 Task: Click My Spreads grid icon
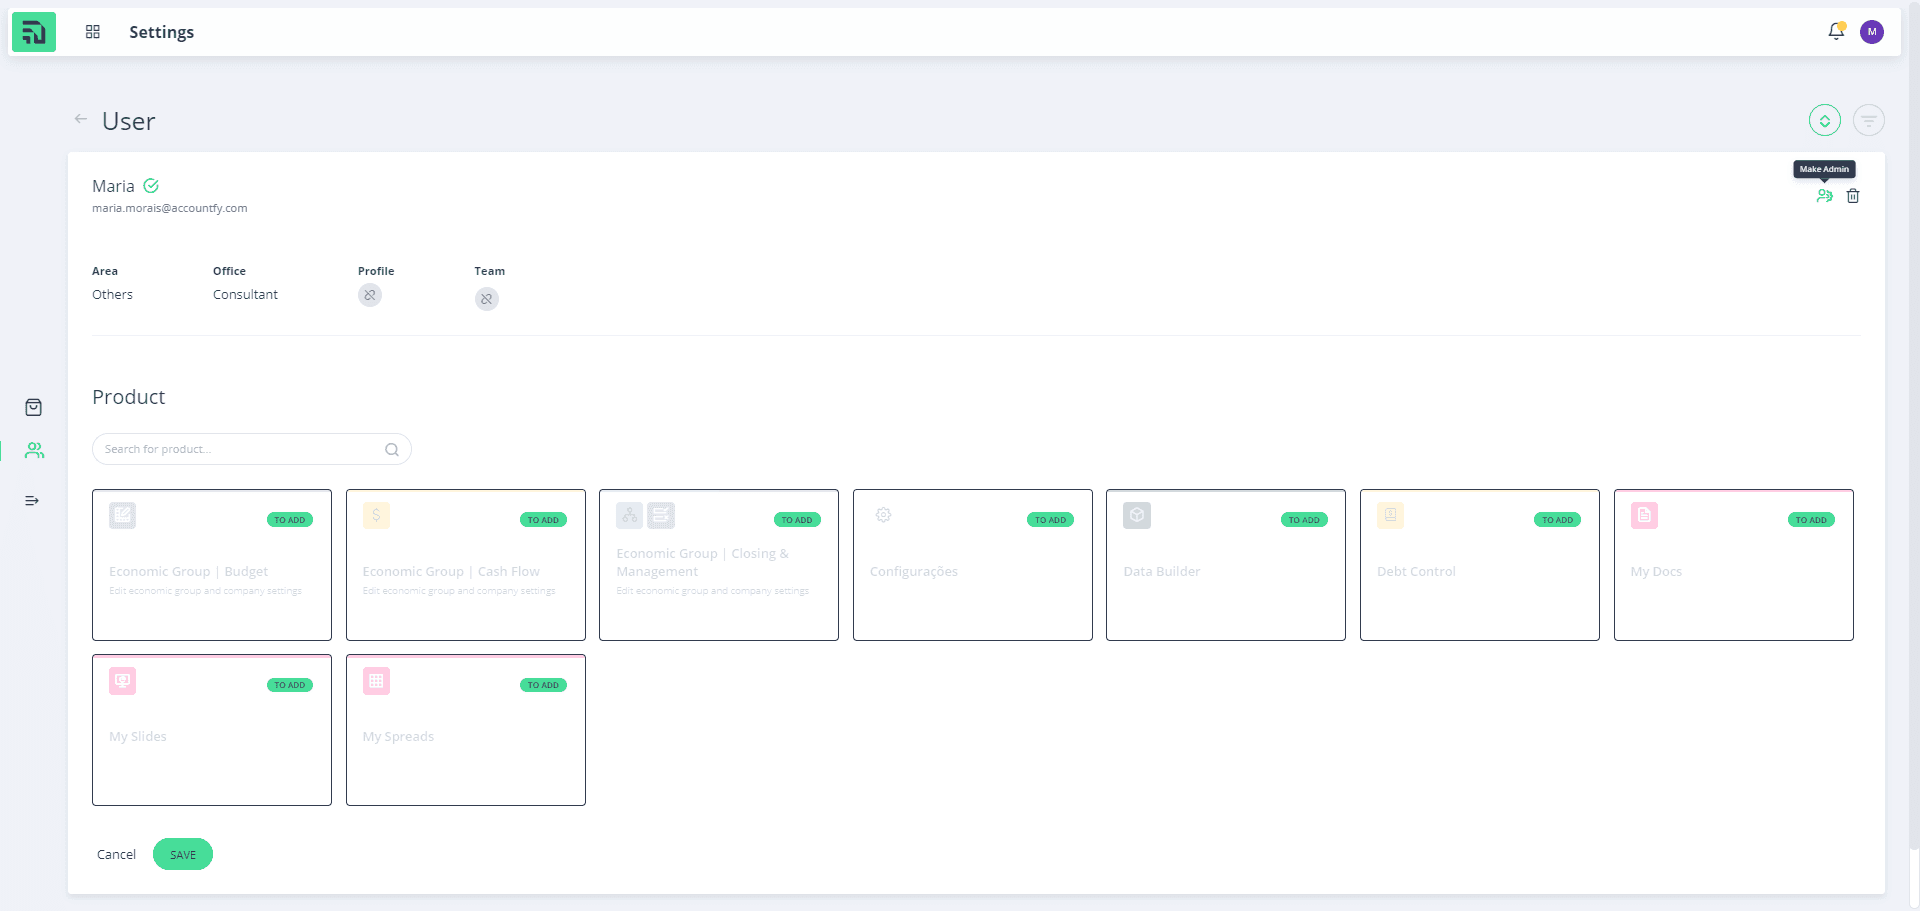(x=376, y=681)
